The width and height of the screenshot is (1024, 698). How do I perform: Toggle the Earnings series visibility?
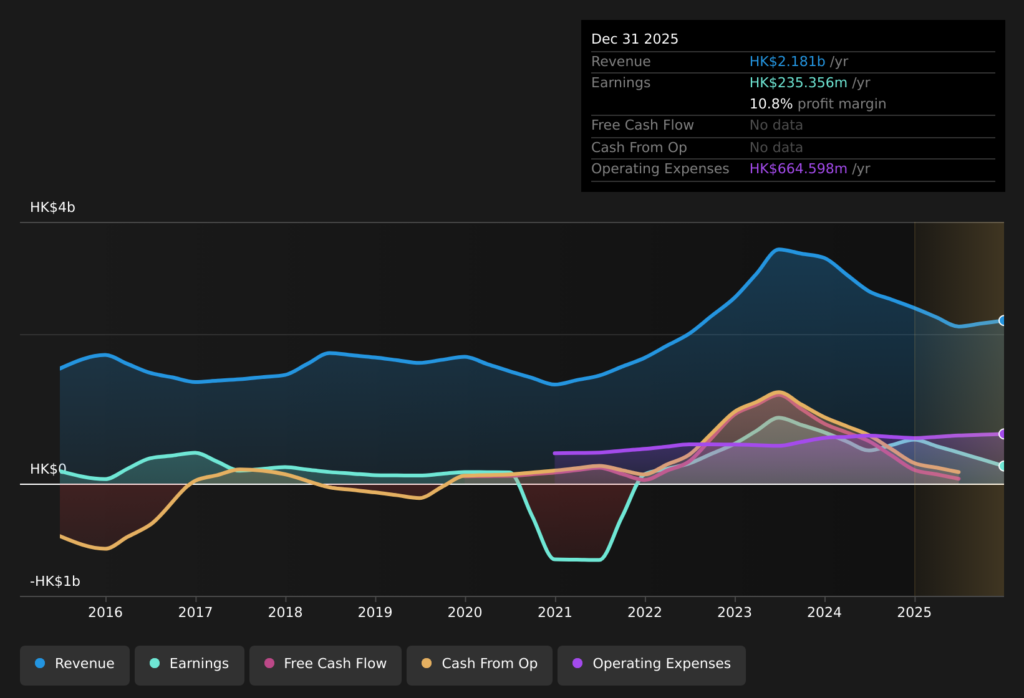click(189, 664)
